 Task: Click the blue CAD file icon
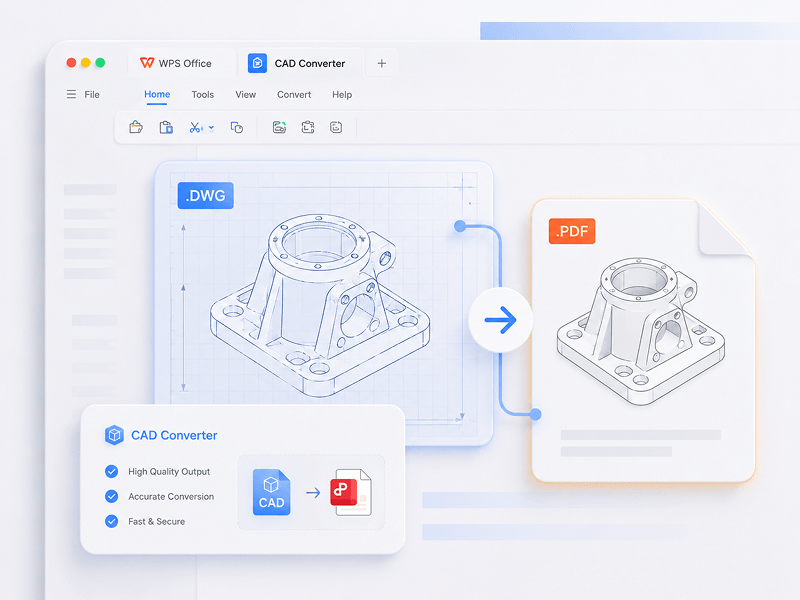pyautogui.click(x=271, y=492)
